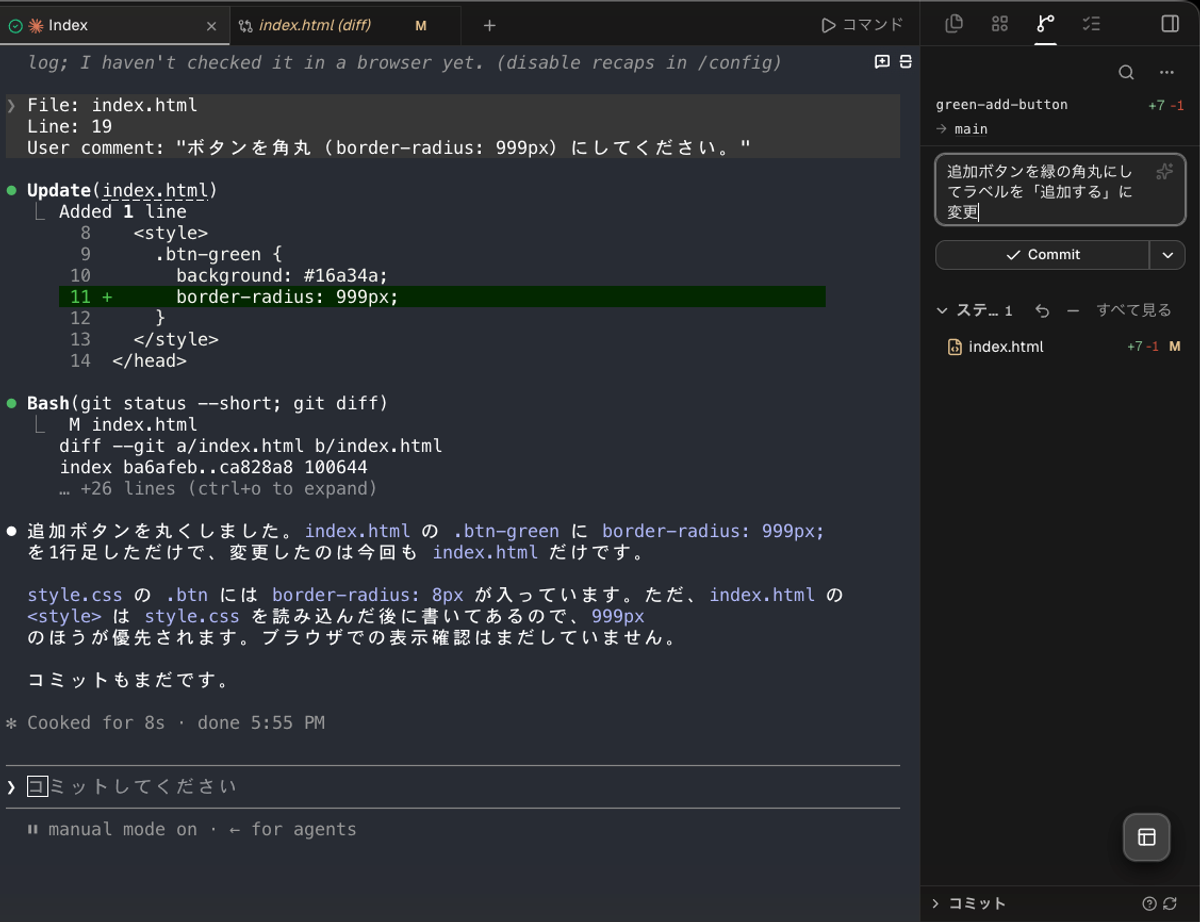Click the pause icon before manual mode
Image resolution: width=1200 pixels, height=922 pixels.
tap(33, 830)
